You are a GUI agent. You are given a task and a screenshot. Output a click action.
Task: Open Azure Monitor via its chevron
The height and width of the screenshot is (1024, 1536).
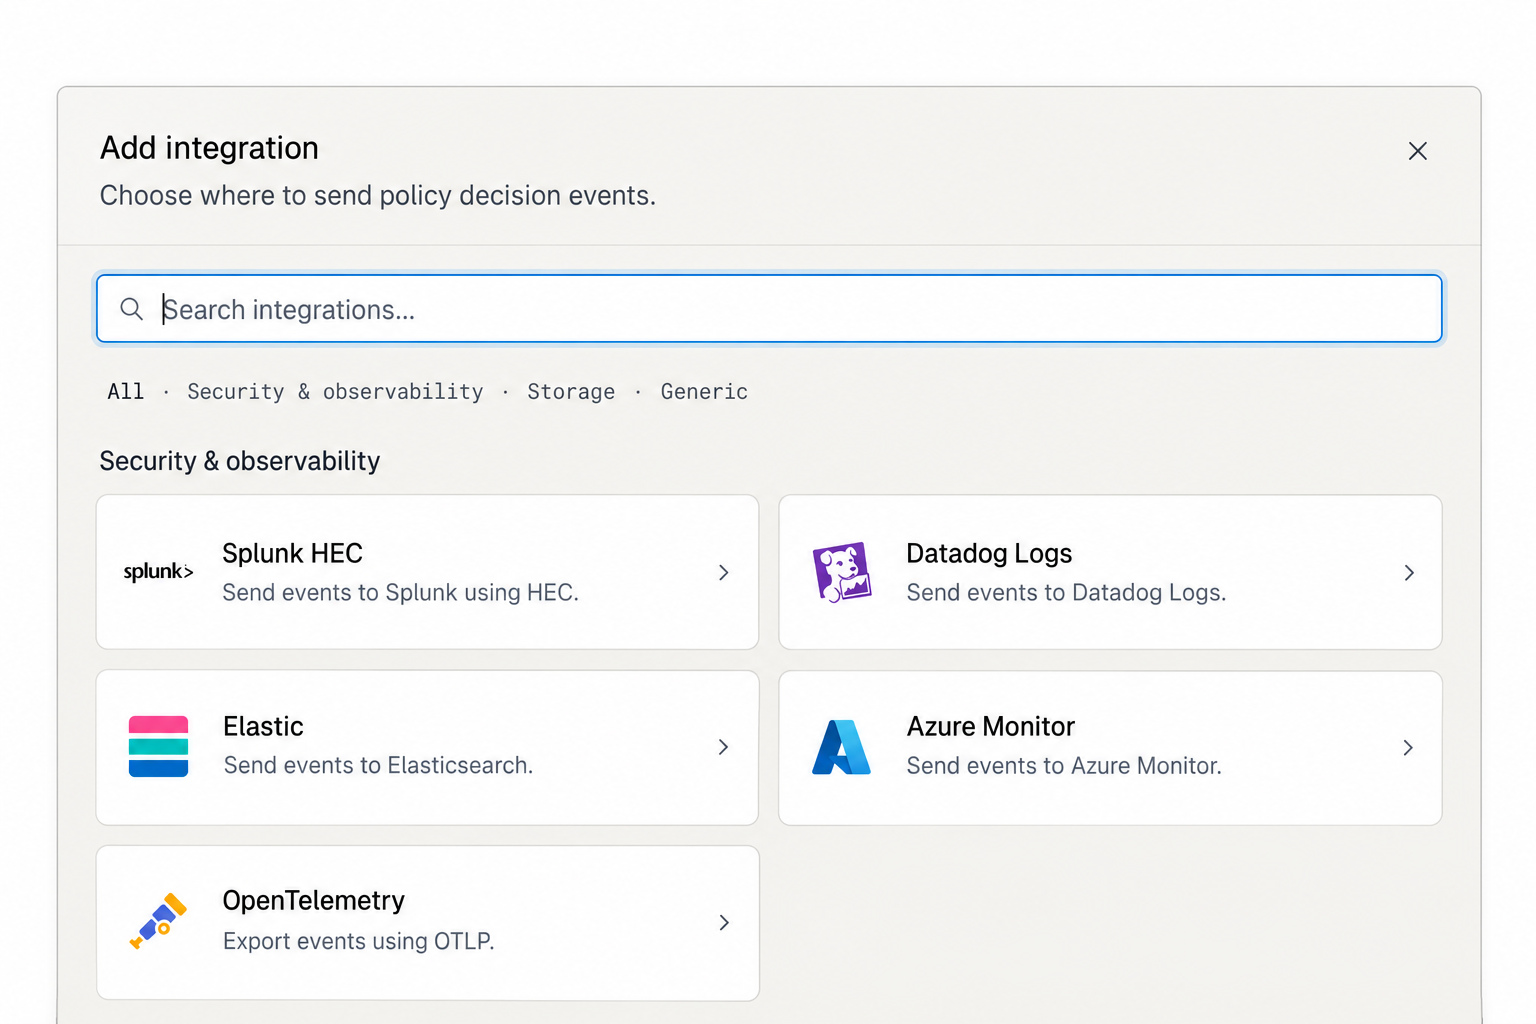click(x=1408, y=747)
